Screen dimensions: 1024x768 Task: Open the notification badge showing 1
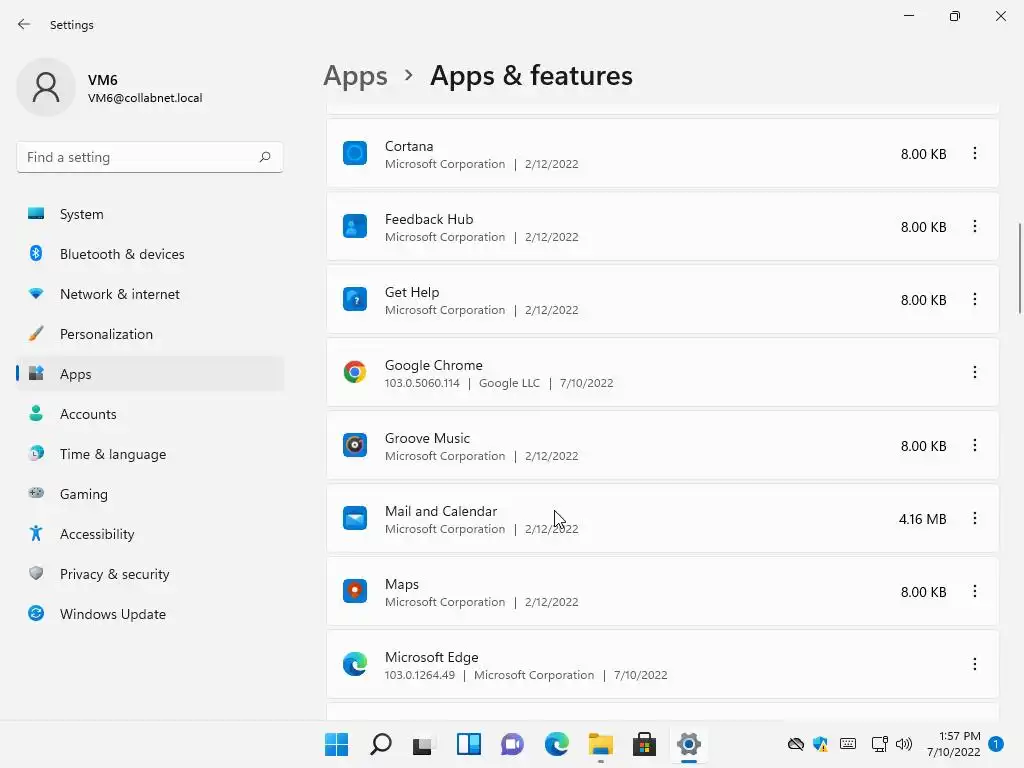(996, 744)
